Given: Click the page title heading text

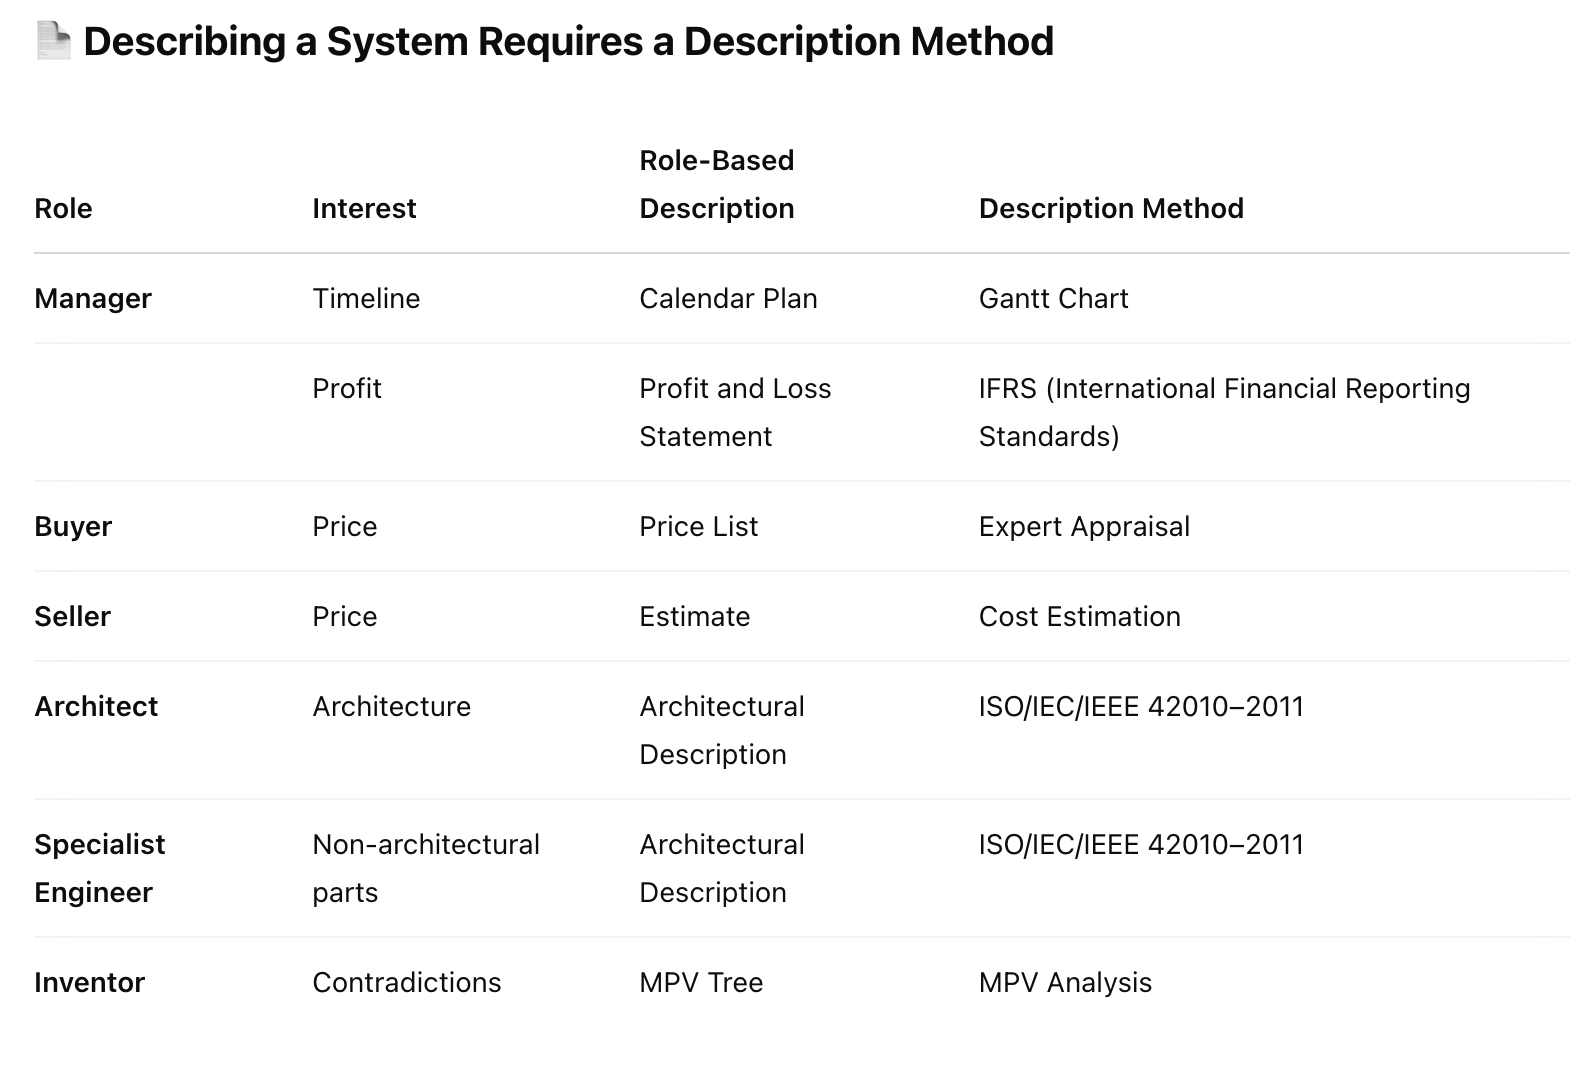Looking at the screenshot, I should click(568, 42).
